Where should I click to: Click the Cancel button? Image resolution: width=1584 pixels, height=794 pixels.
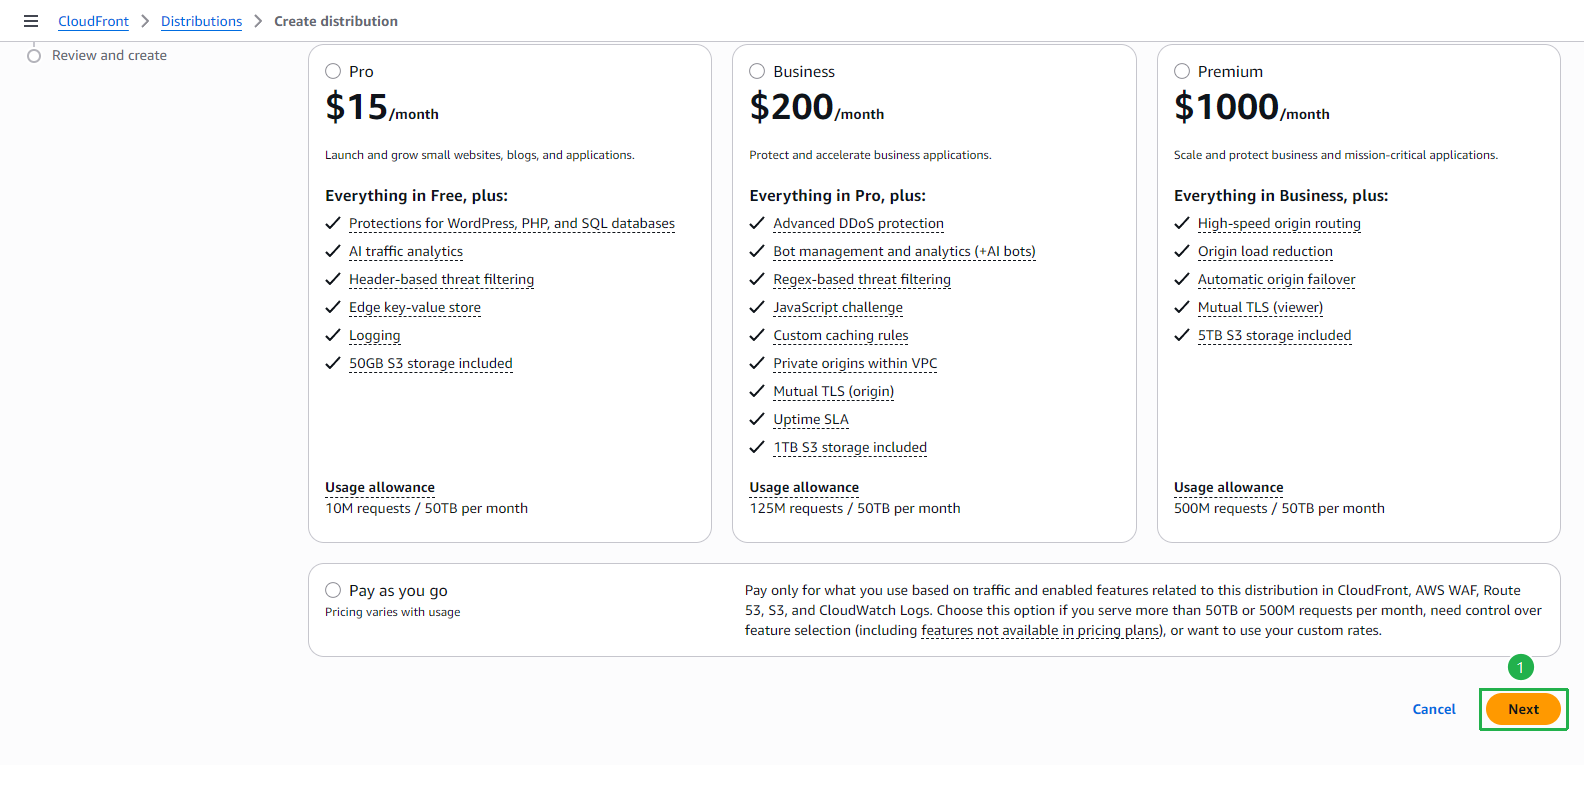(1434, 709)
